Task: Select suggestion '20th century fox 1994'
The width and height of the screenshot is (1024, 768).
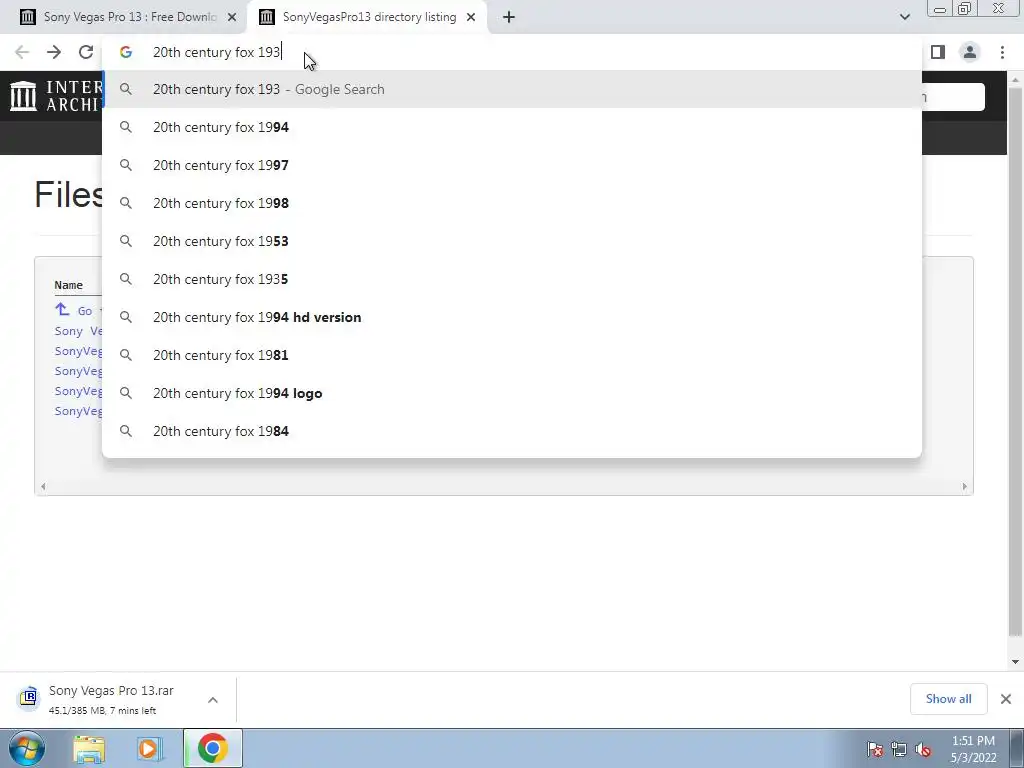Action: (x=512, y=127)
